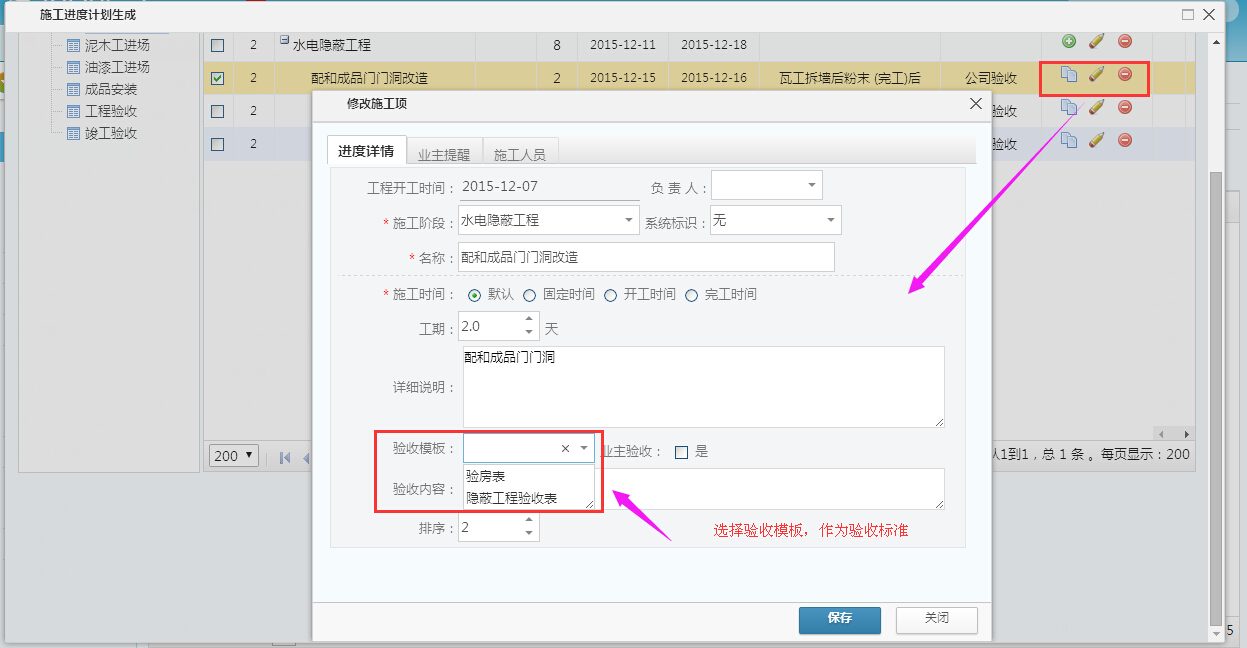
Task: Open the 200 page-size dropdown
Action: [233, 455]
